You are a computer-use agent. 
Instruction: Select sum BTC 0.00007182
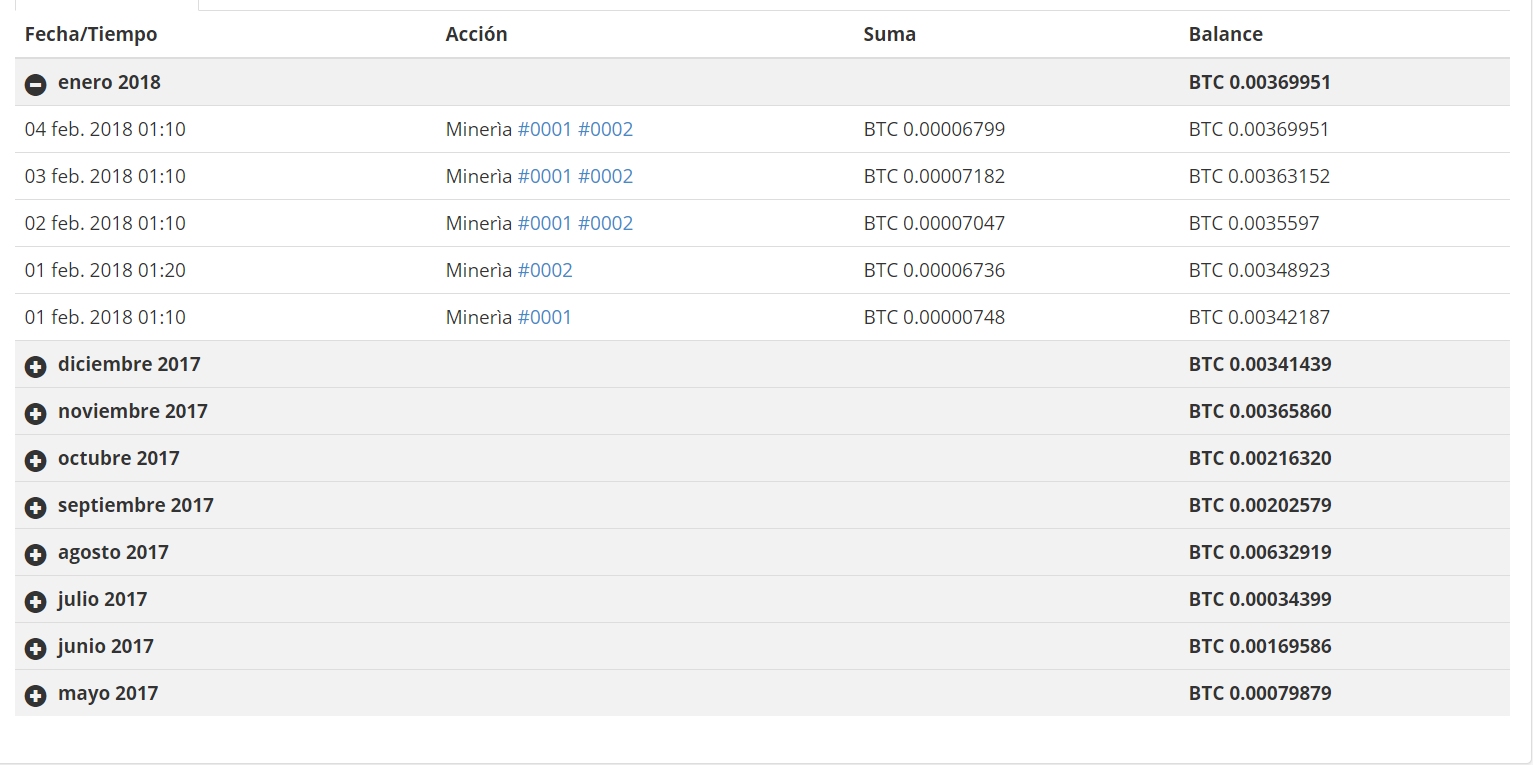point(934,176)
